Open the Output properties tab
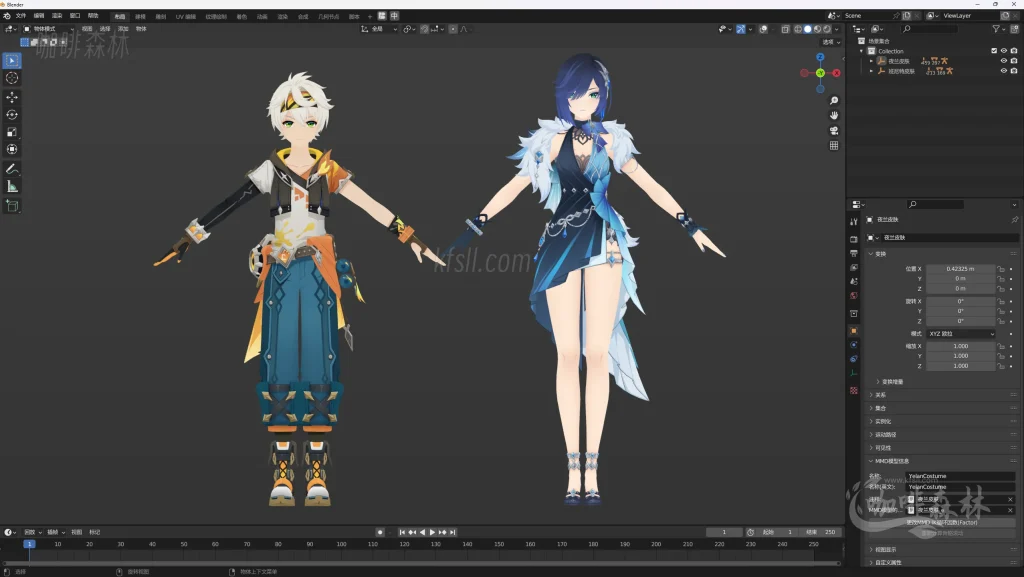This screenshot has width=1024, height=577. coord(854,253)
